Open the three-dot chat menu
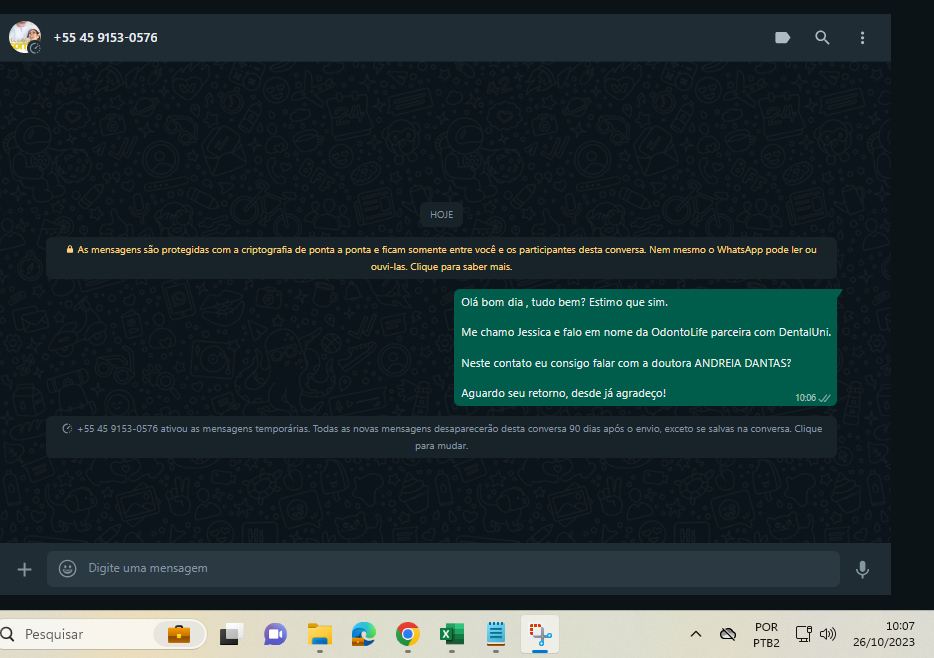 click(862, 38)
